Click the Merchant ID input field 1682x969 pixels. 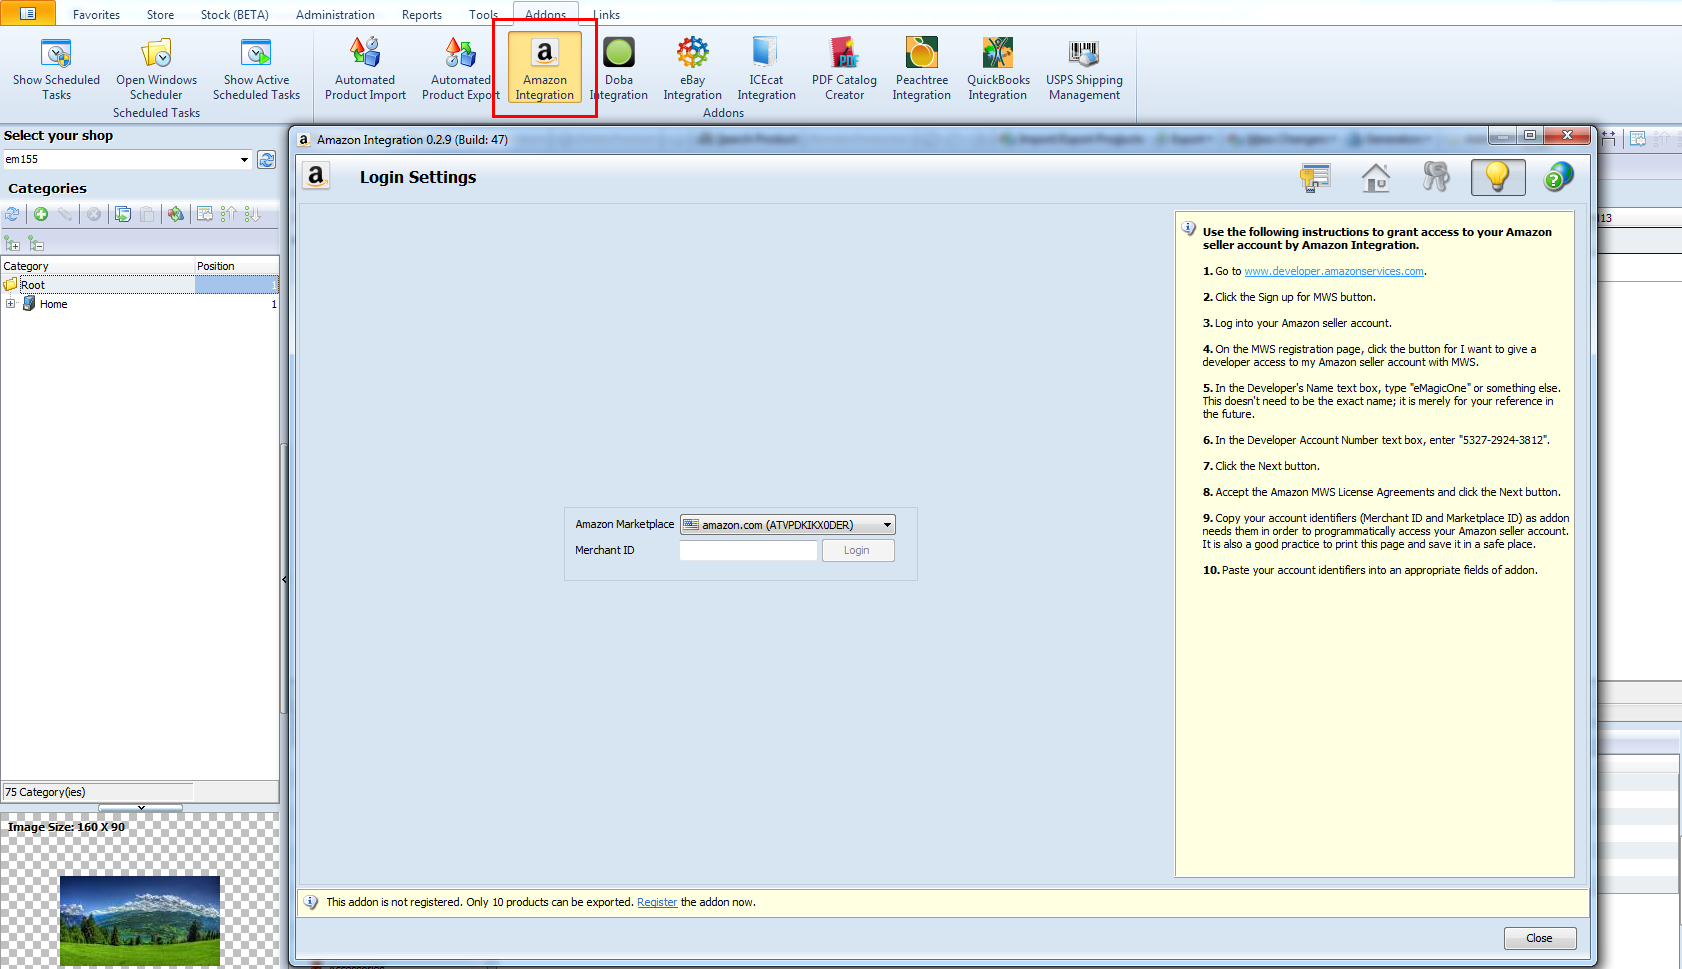click(748, 551)
